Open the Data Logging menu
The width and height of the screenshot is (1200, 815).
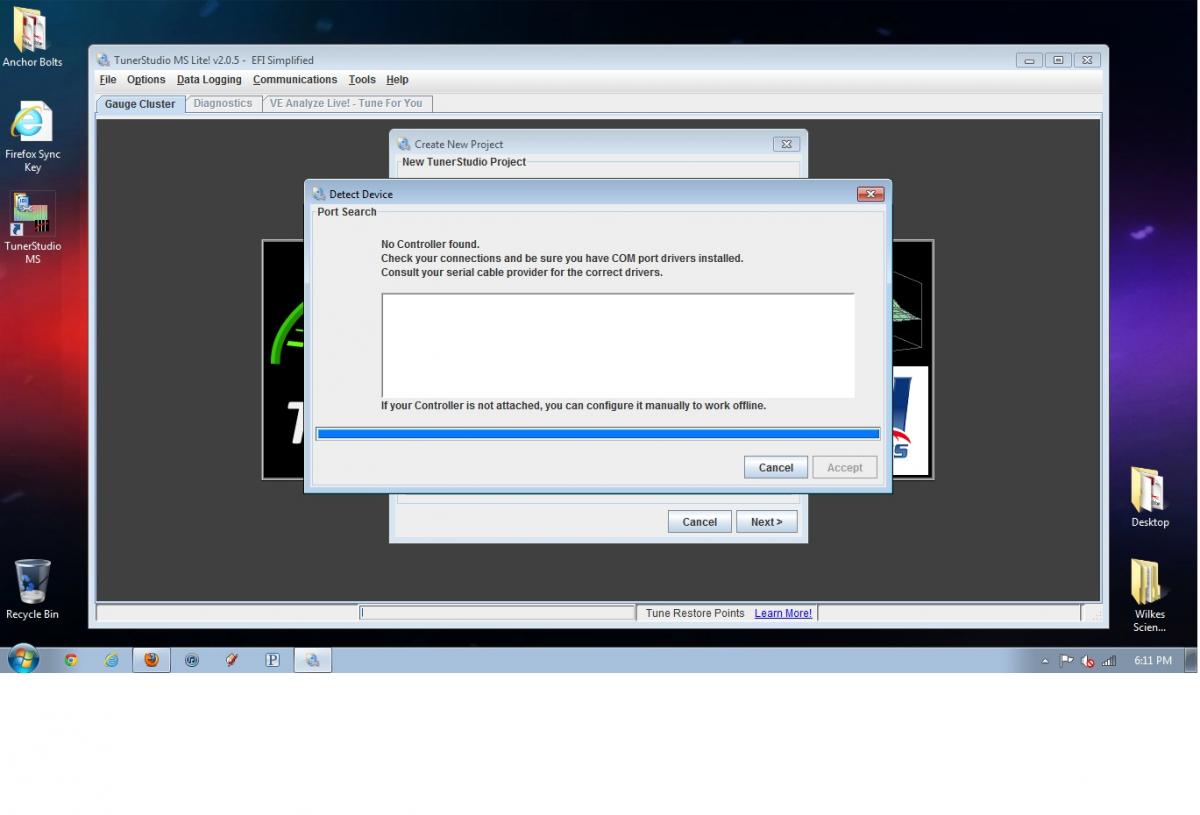209,80
